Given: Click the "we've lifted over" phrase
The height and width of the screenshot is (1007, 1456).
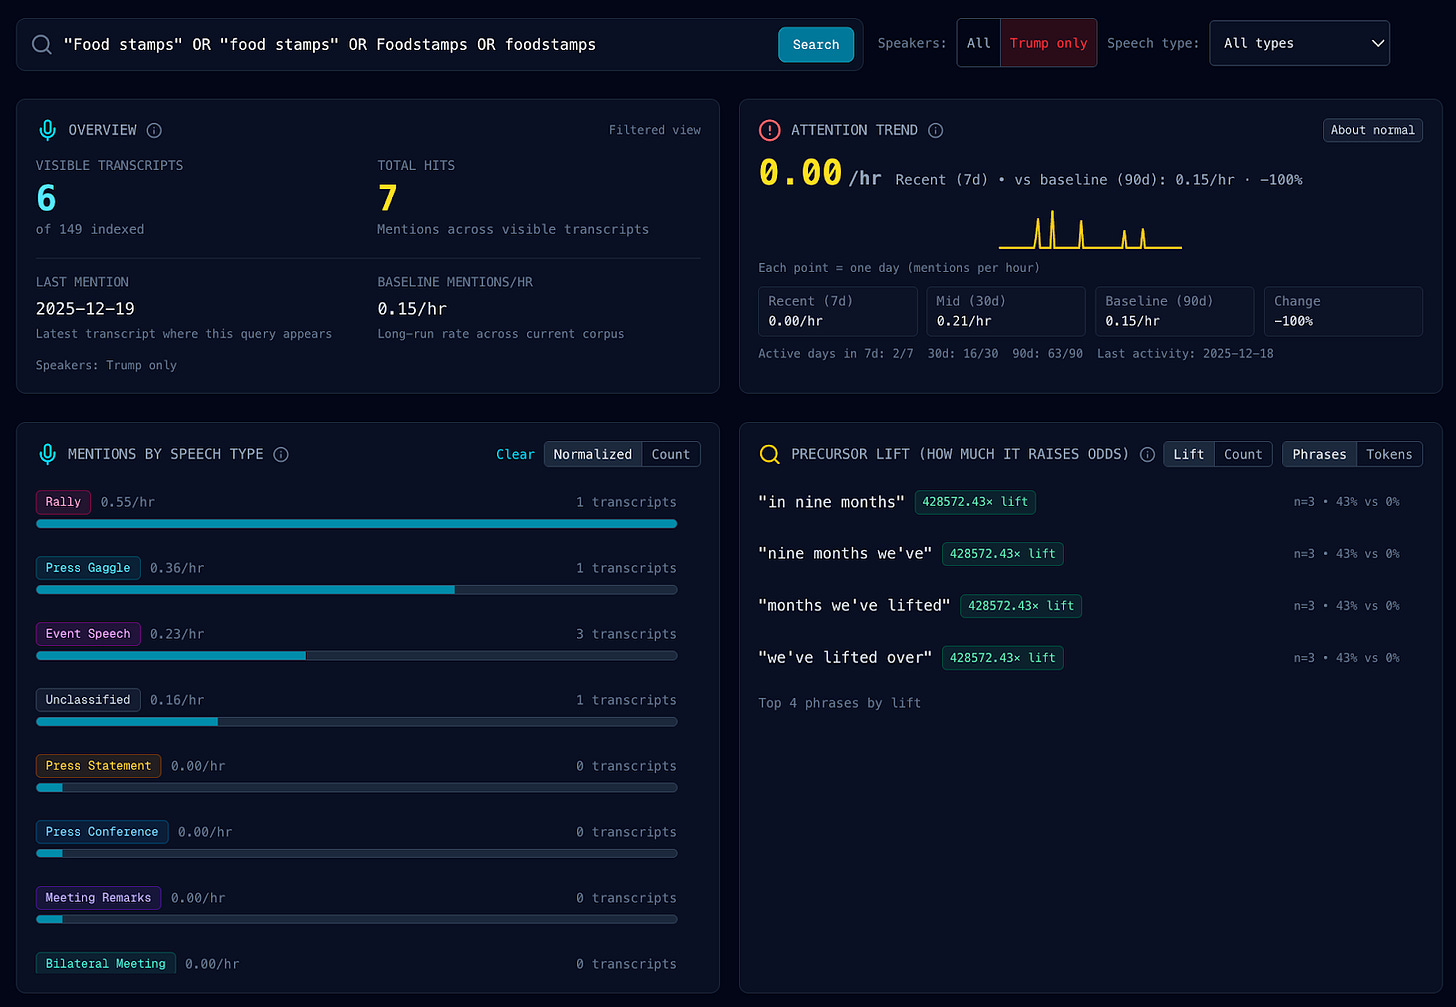Looking at the screenshot, I should click(845, 658).
